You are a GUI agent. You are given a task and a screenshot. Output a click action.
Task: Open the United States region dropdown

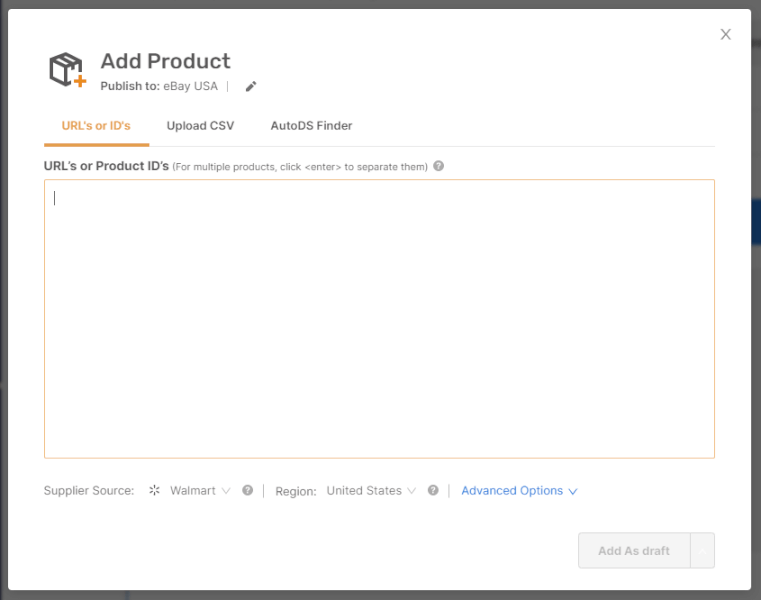point(371,491)
